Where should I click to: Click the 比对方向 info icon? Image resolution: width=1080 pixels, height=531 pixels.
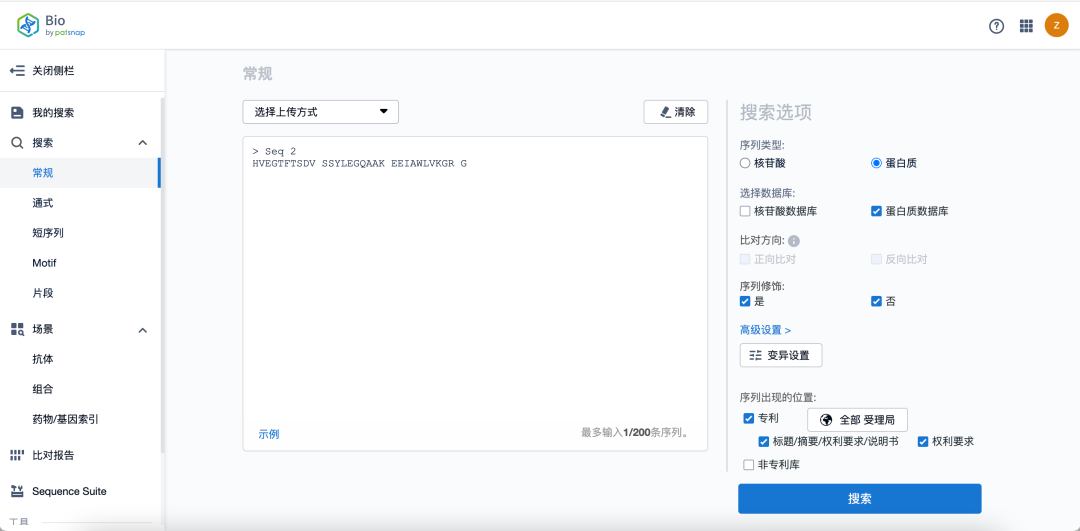[794, 241]
